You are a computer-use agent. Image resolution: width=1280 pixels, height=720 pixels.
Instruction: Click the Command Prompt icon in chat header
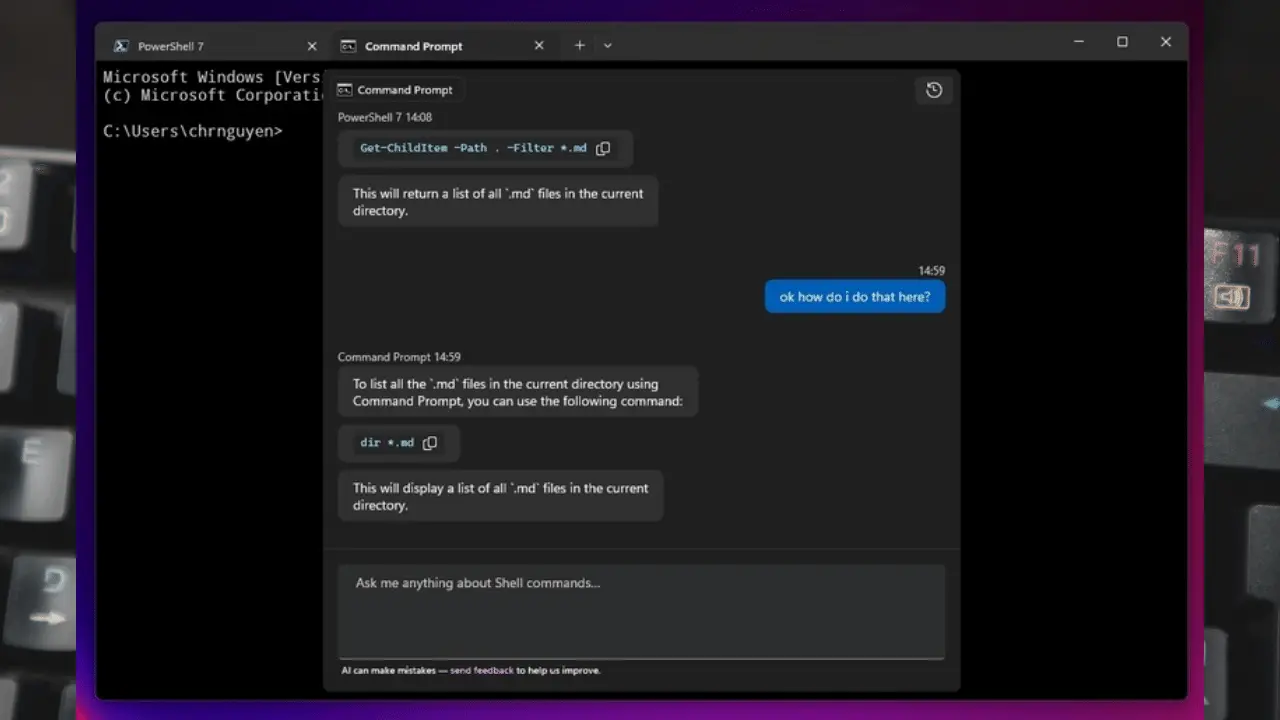[x=344, y=90]
